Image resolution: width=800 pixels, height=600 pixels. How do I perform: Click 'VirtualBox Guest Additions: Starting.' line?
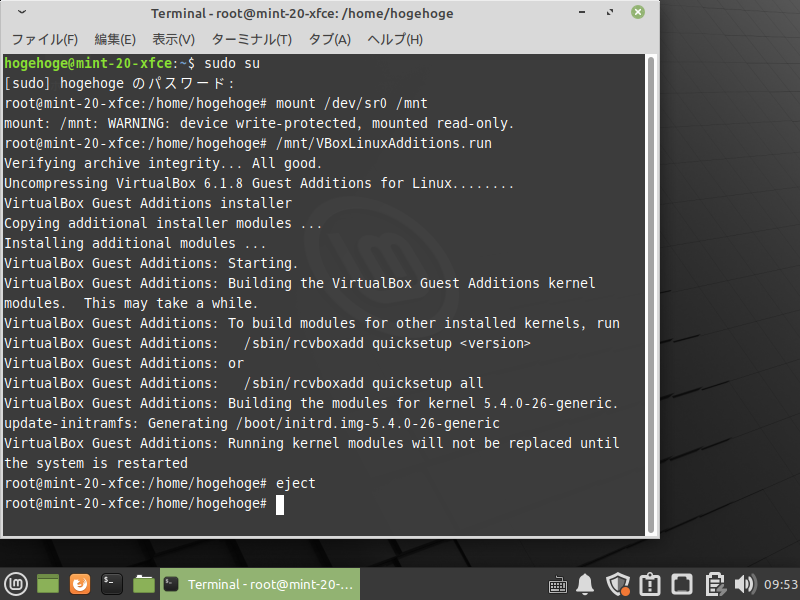pyautogui.click(x=151, y=263)
